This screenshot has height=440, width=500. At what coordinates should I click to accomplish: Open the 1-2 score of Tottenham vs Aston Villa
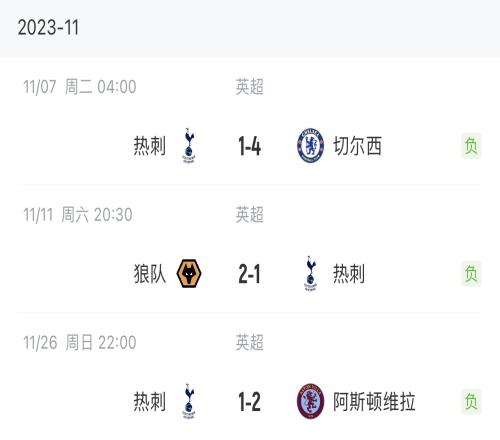249,402
